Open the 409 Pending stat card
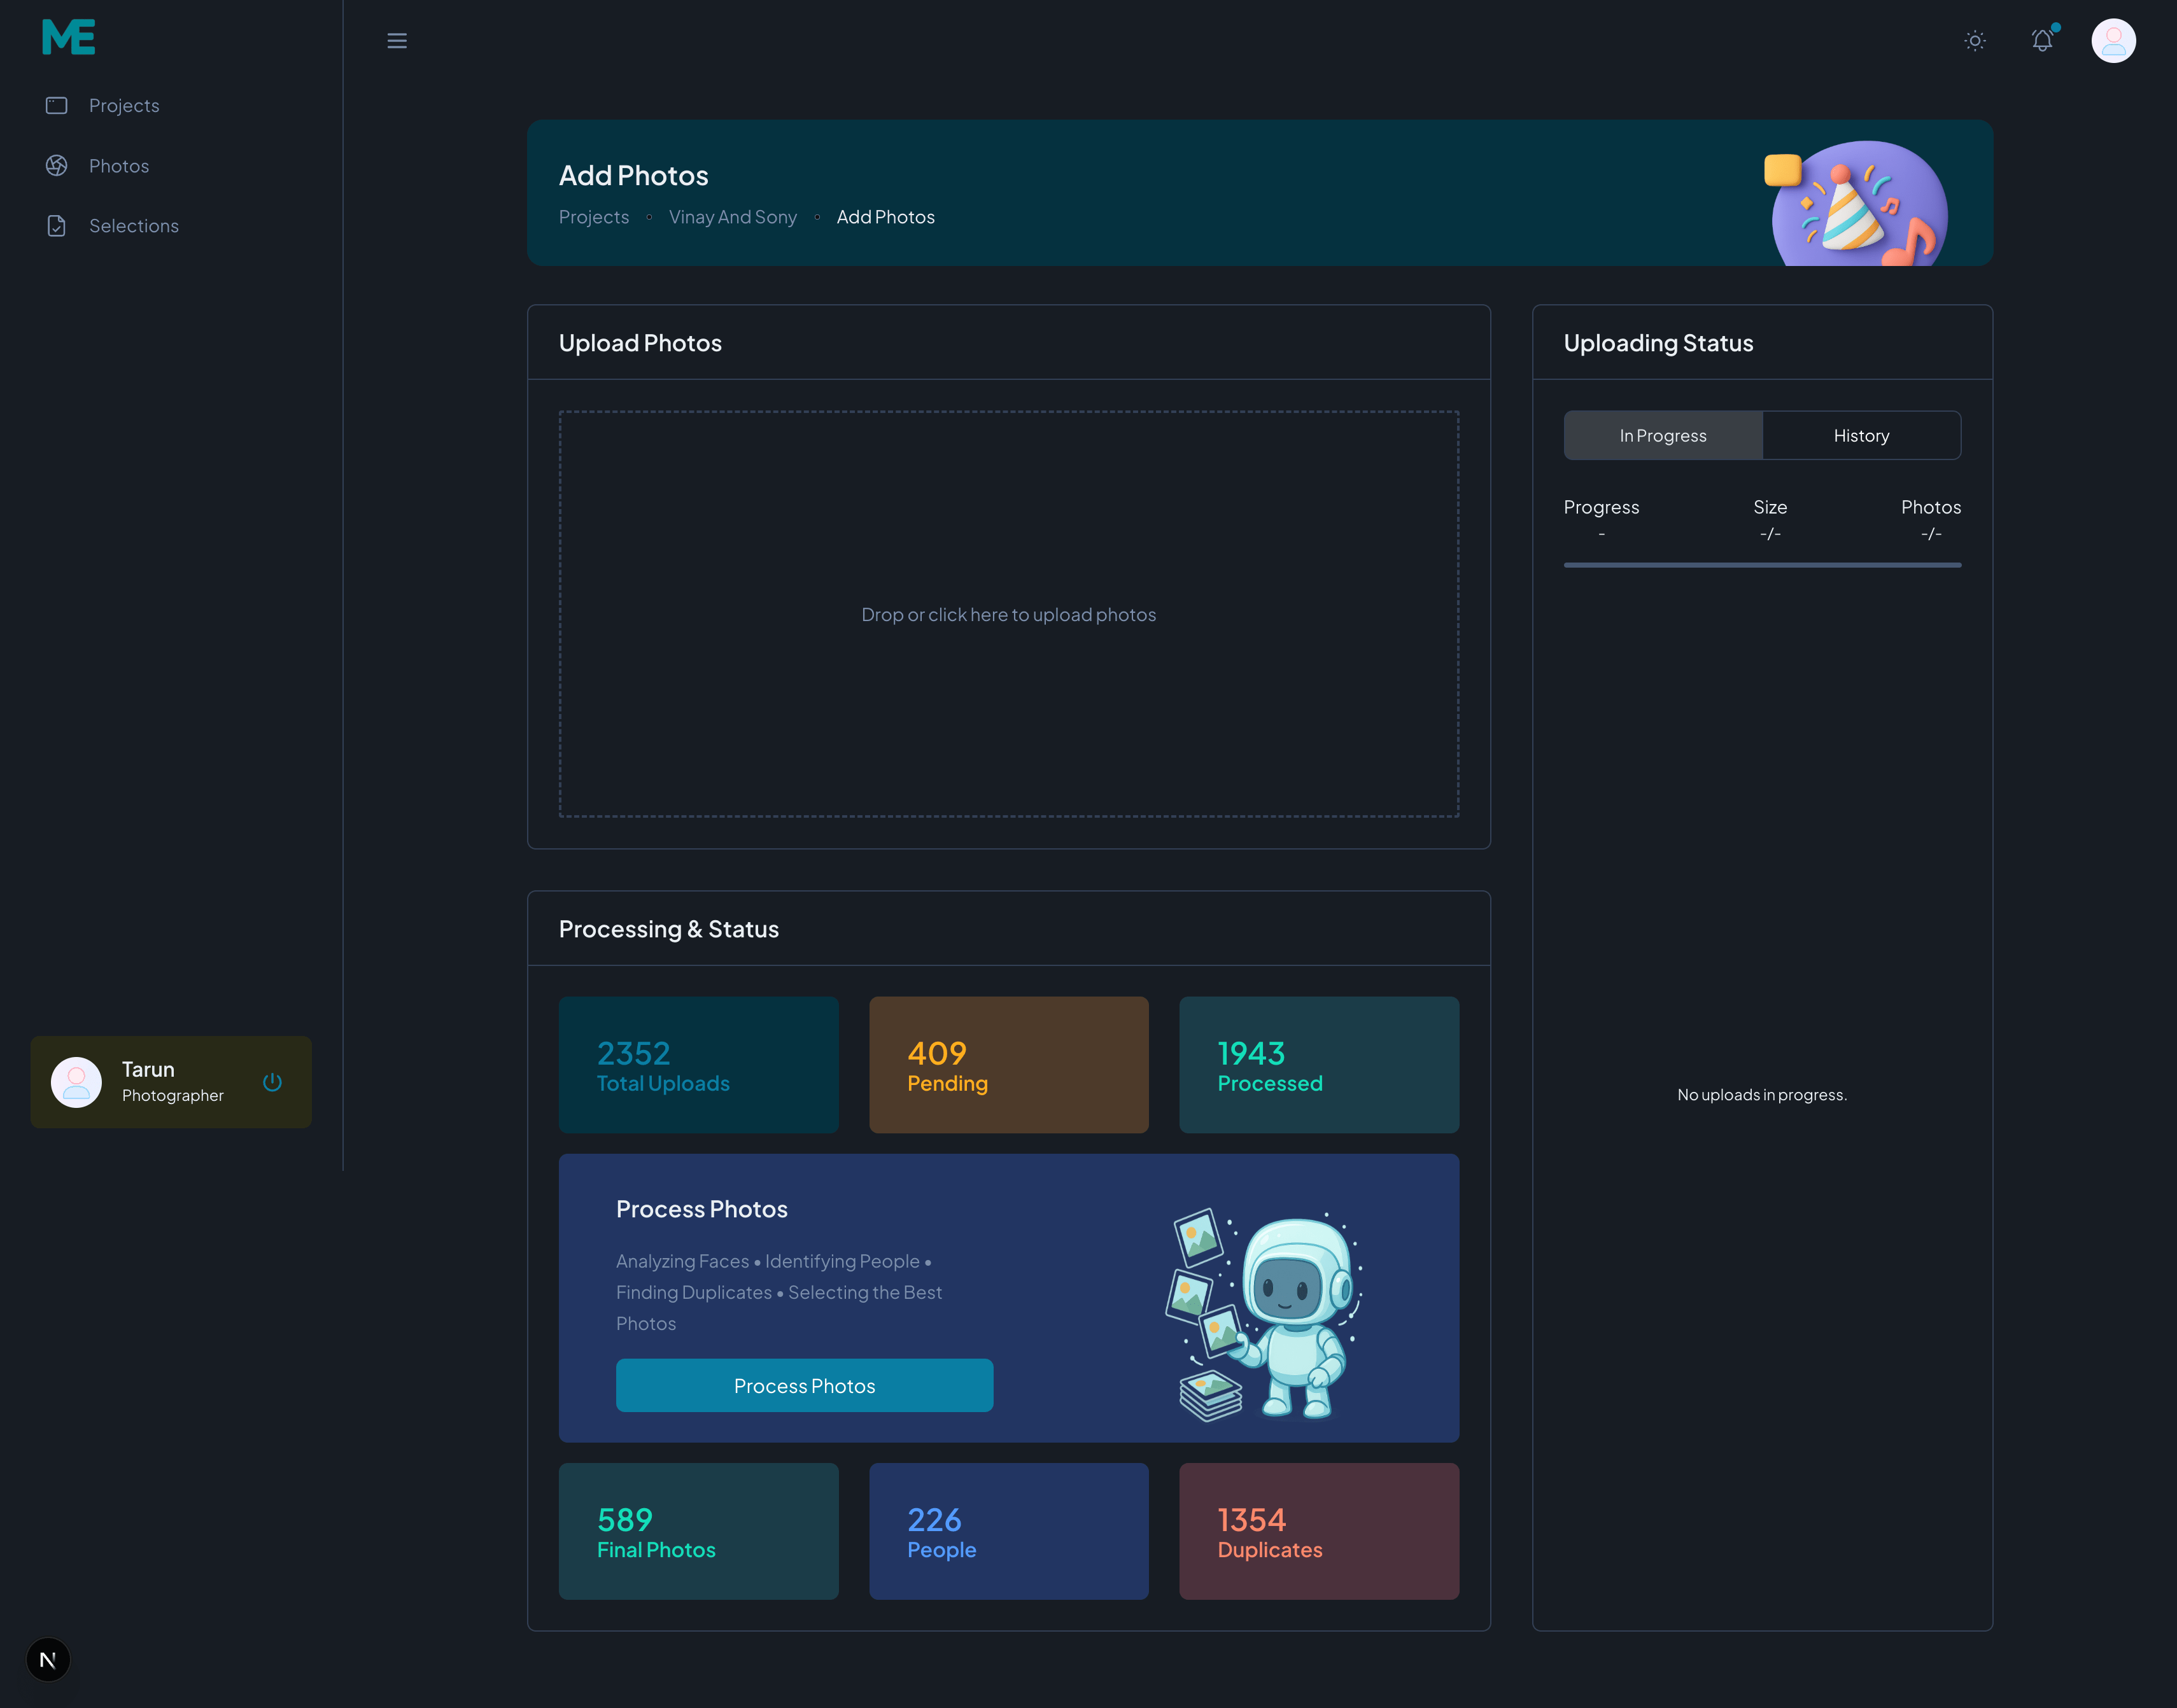Image resolution: width=2177 pixels, height=1708 pixels. (x=1008, y=1065)
